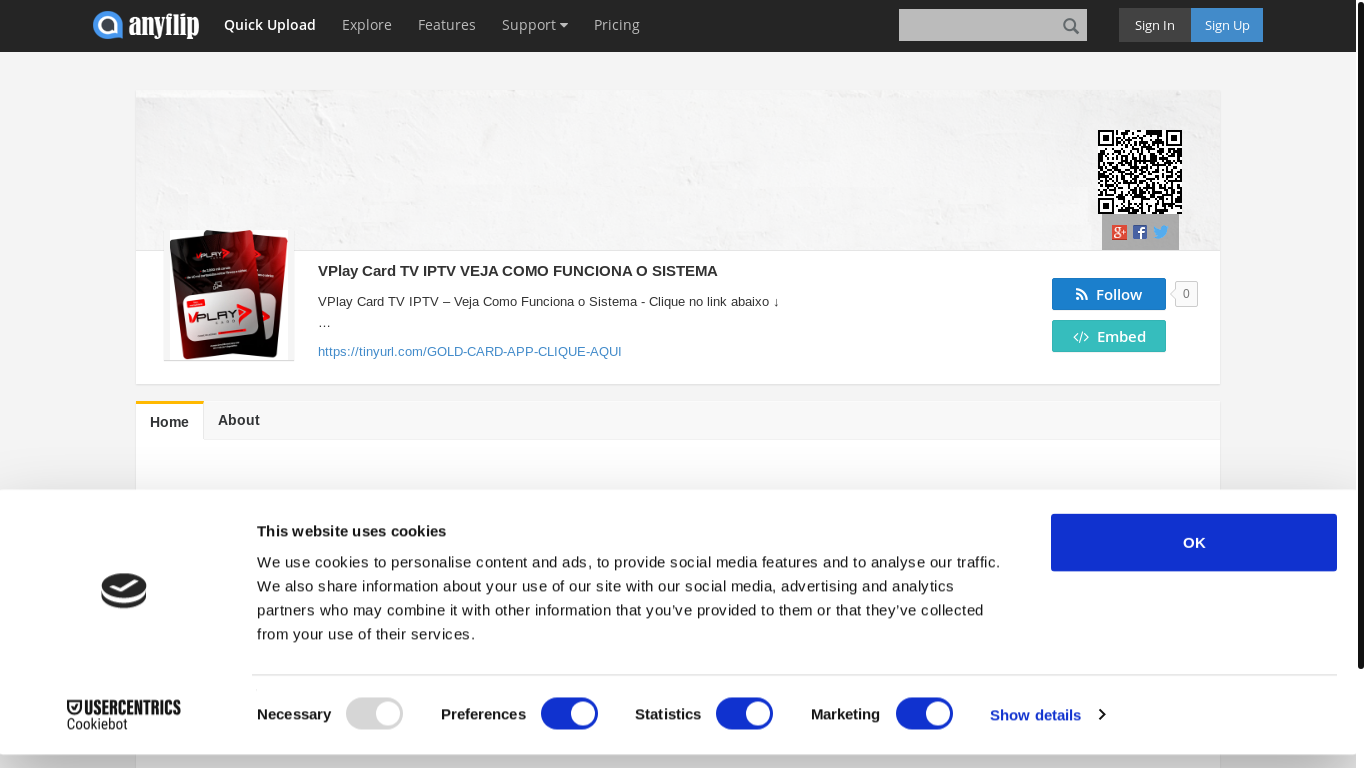Open the VPlay card profile thumbnail
Image resolution: width=1366 pixels, height=768 pixels.
[229, 295]
